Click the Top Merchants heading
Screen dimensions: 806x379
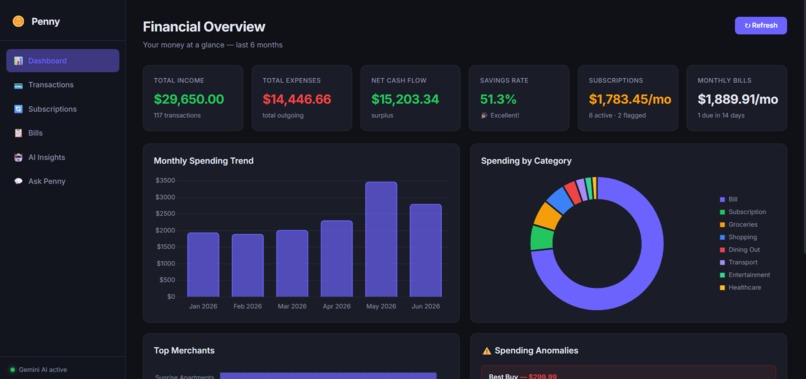[x=184, y=351]
